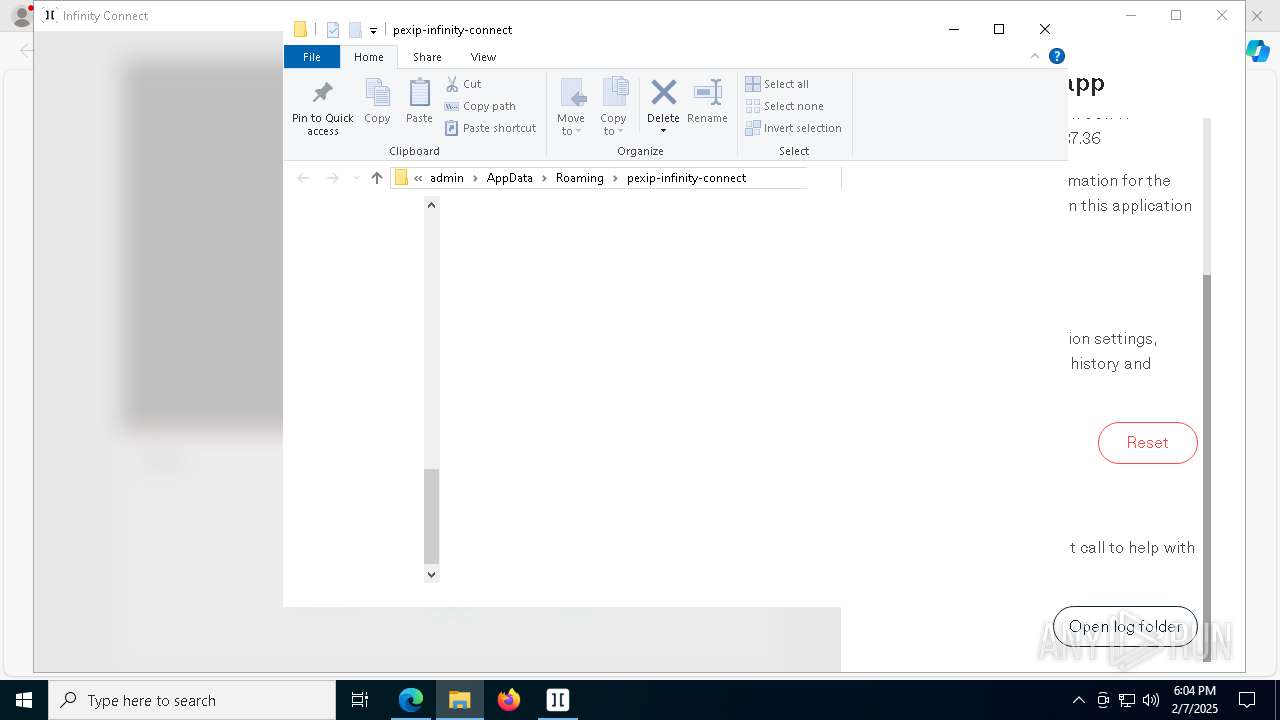The width and height of the screenshot is (1280, 720).
Task: Click the File Explorer taskbar icon
Action: (x=460, y=700)
